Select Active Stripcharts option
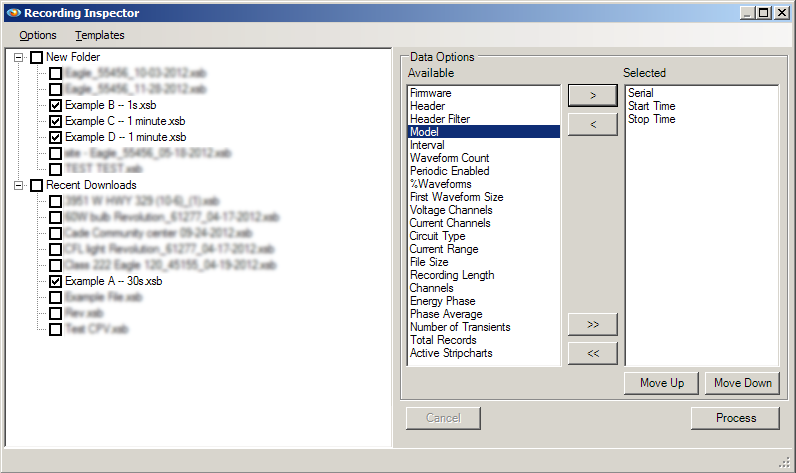The image size is (796, 473). [x=484, y=353]
